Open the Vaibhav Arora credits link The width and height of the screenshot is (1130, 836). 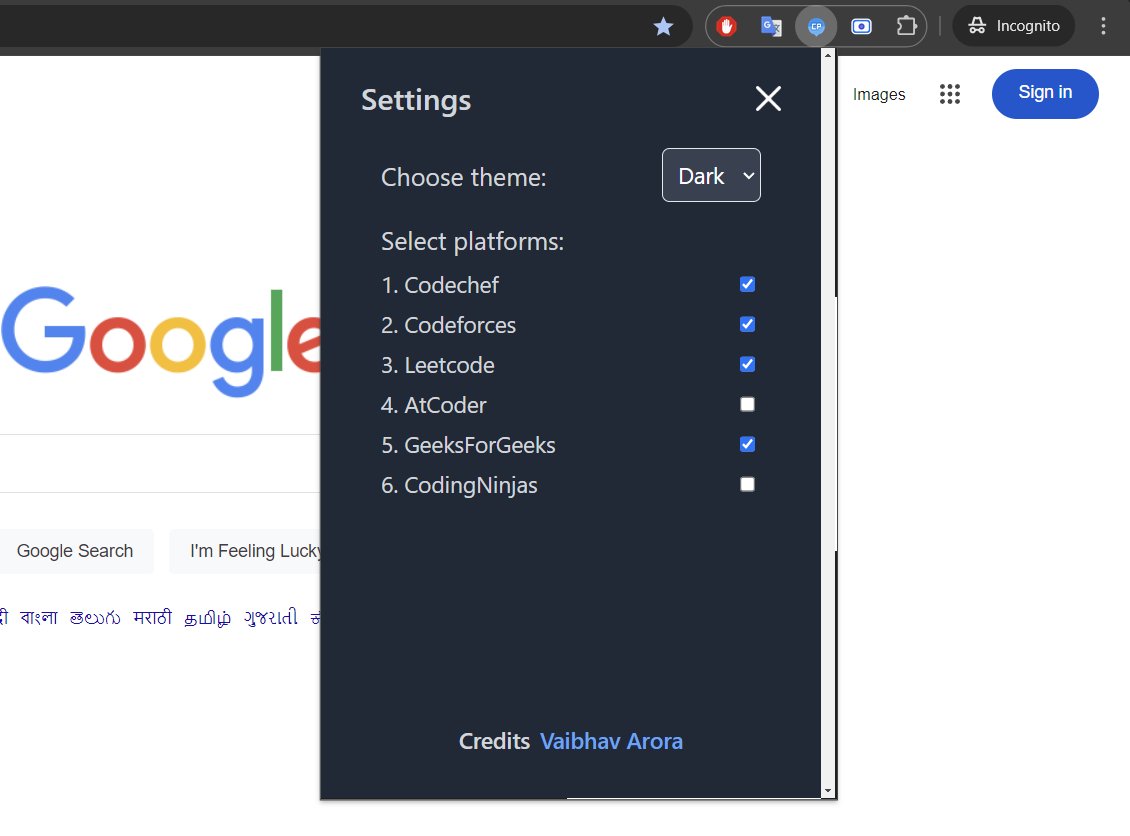(x=611, y=741)
